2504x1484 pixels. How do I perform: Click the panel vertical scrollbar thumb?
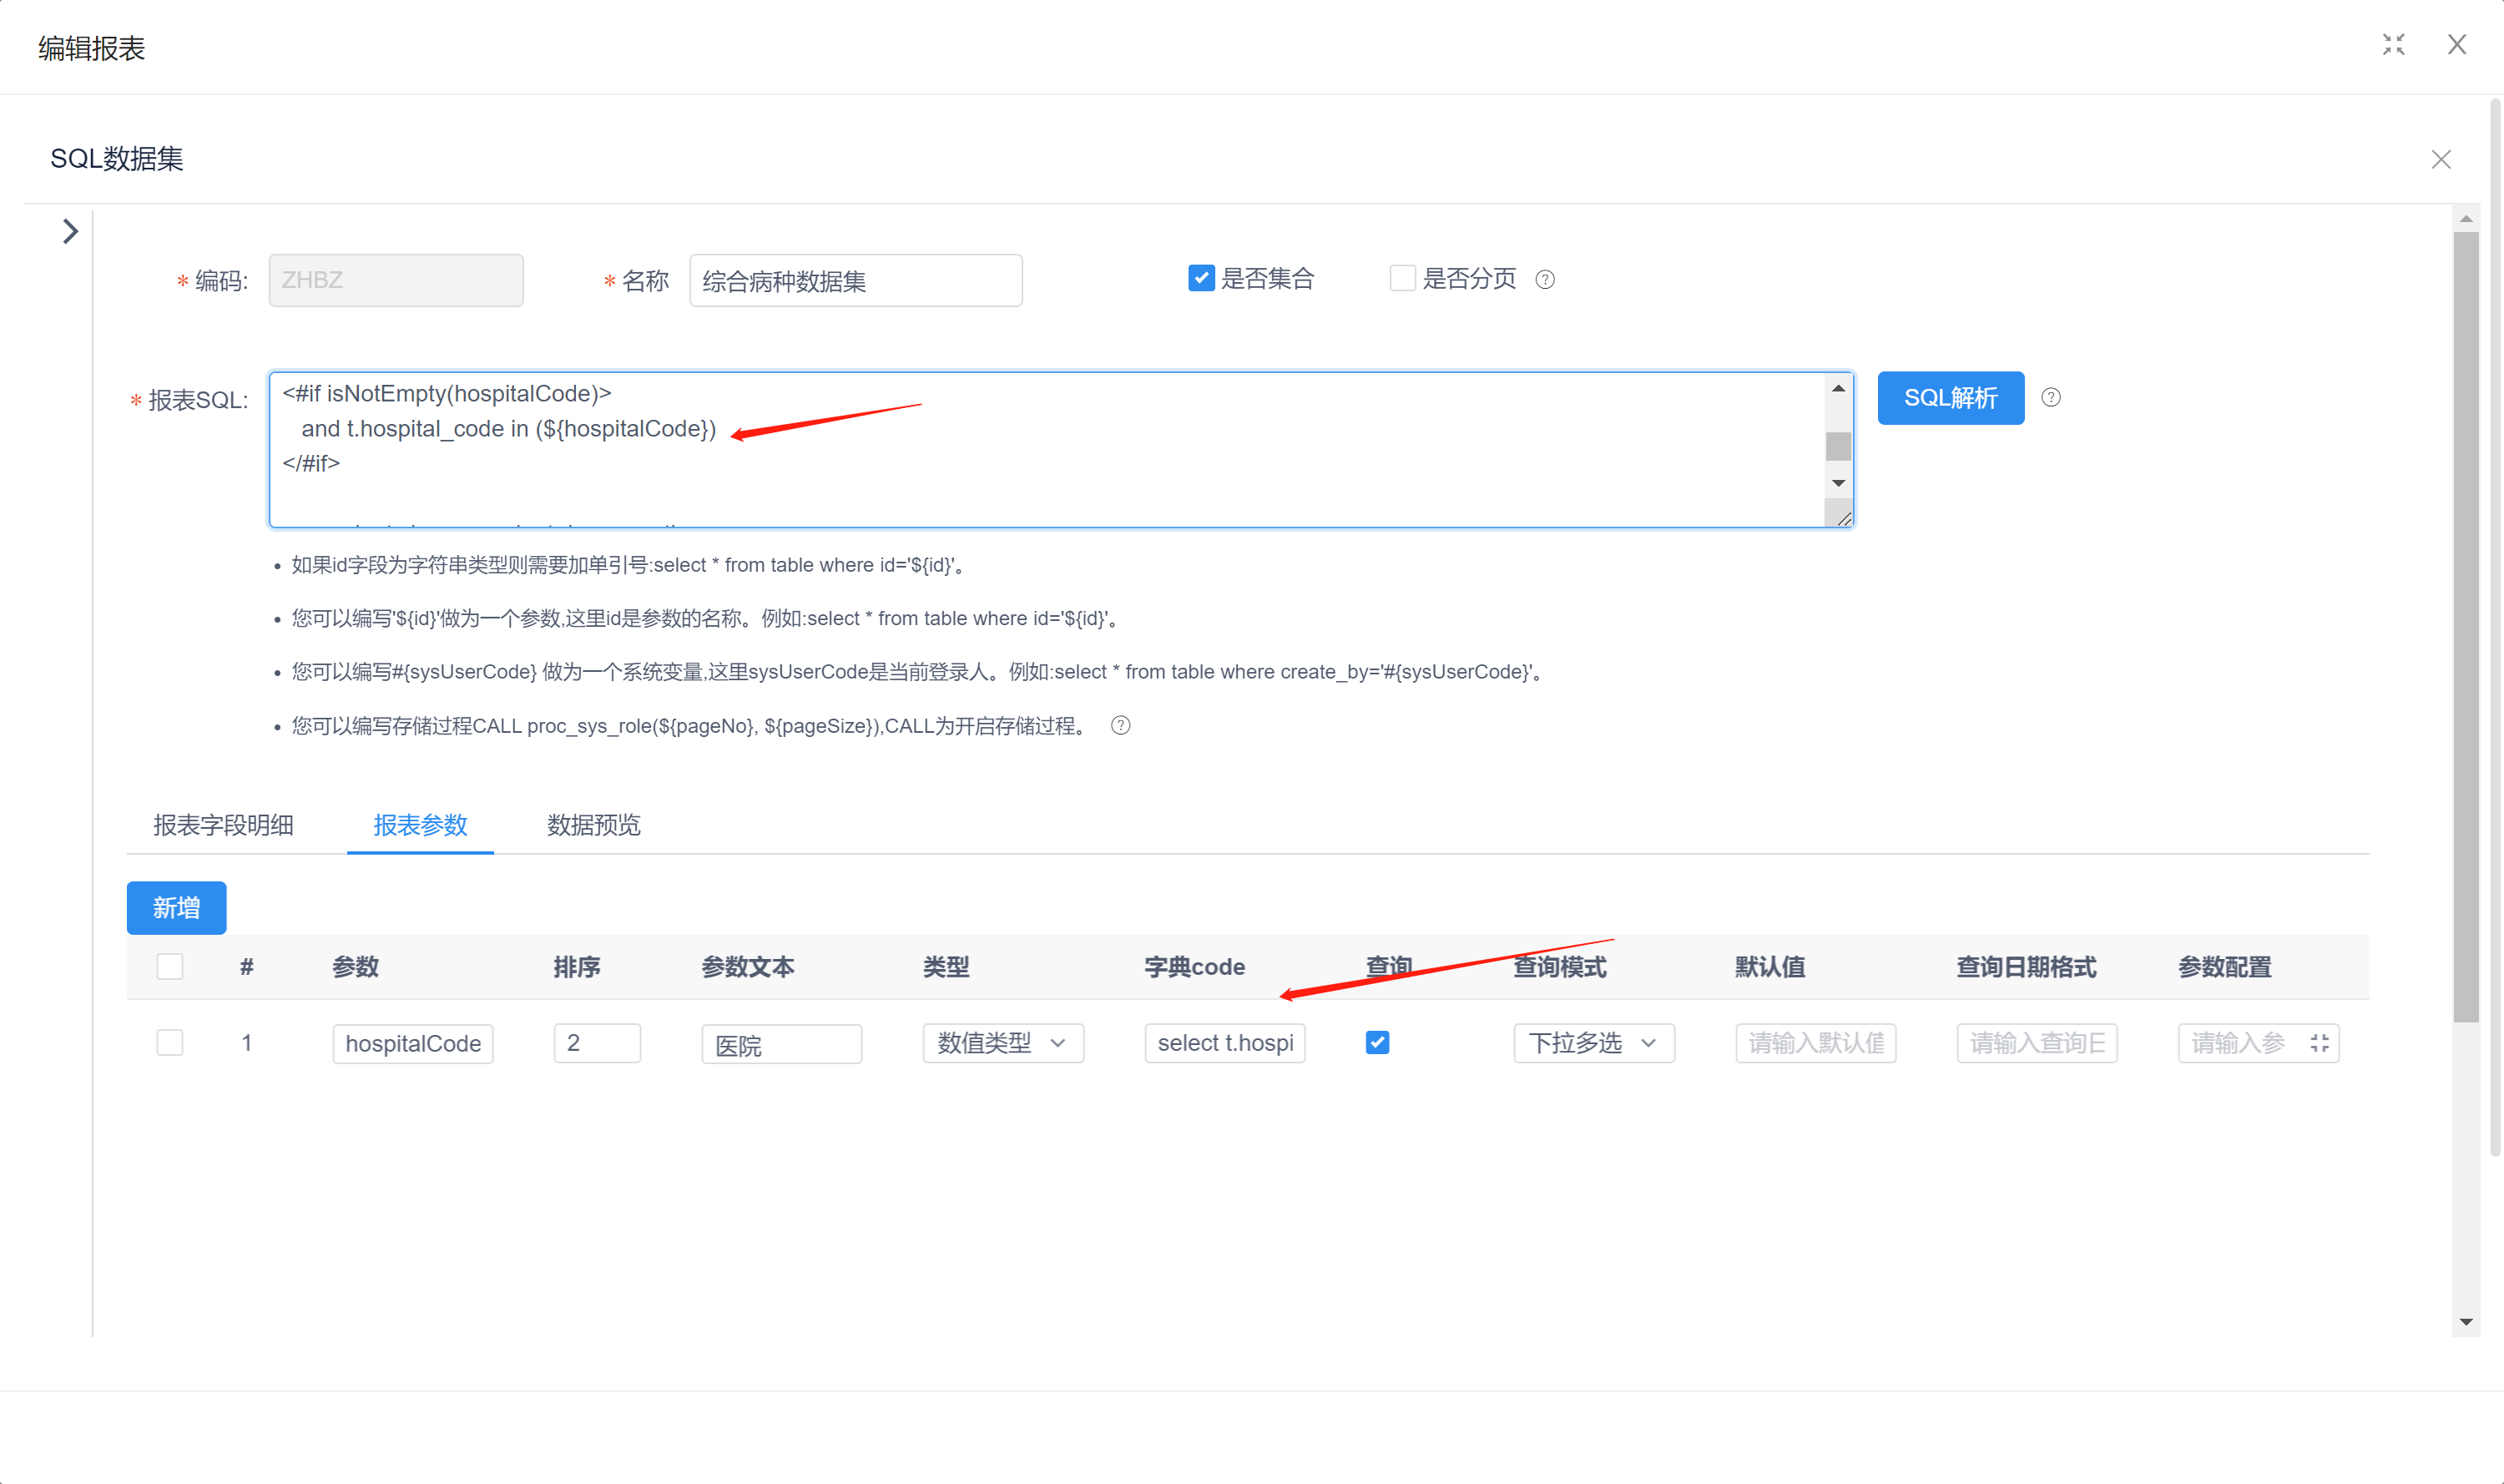tap(2466, 627)
